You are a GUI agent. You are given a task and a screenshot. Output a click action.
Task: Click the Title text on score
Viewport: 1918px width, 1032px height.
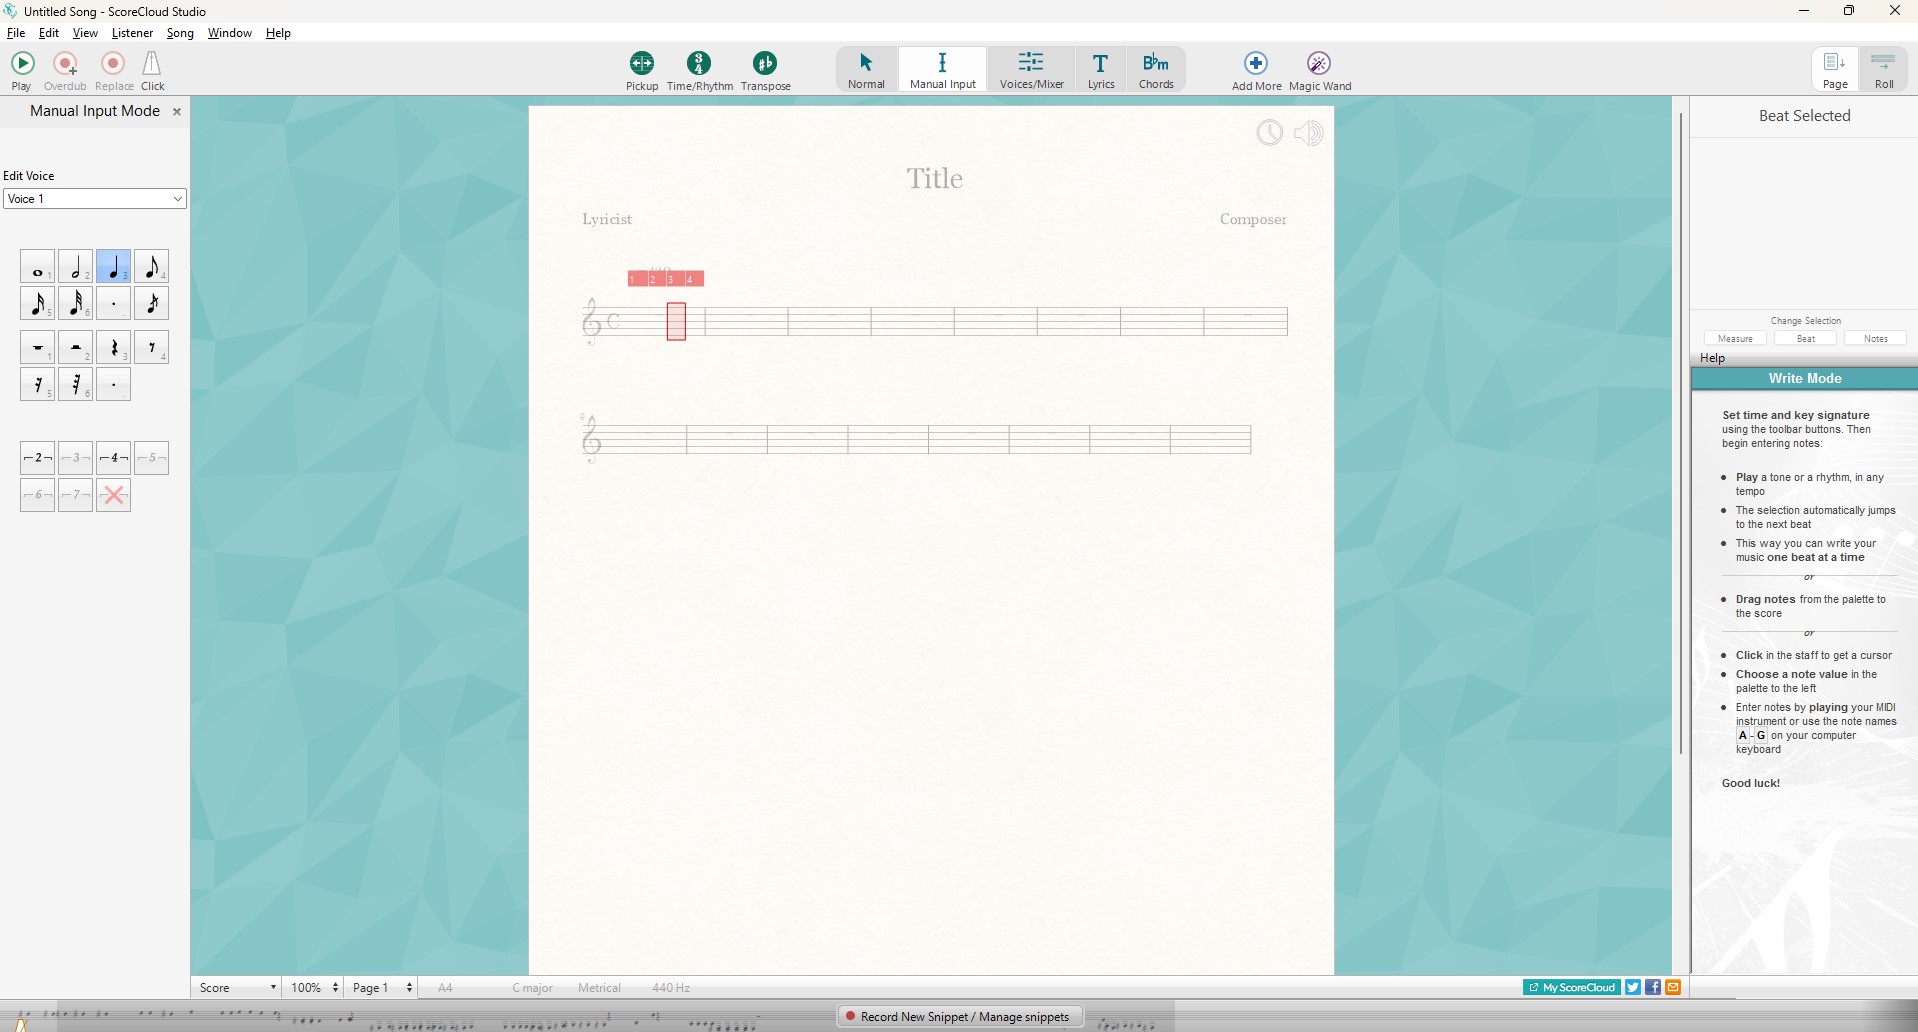[x=934, y=178]
